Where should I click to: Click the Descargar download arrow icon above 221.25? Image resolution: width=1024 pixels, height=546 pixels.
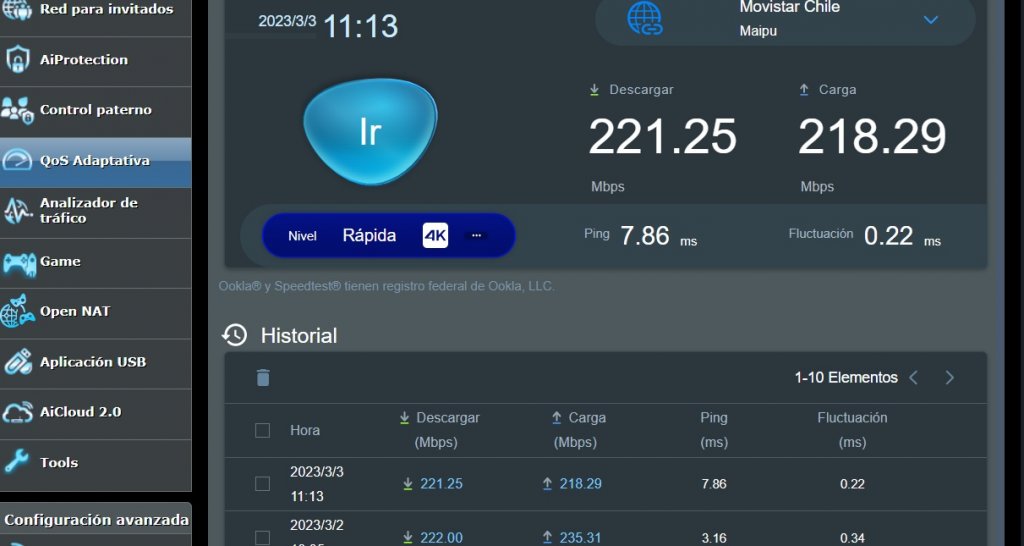pos(594,90)
